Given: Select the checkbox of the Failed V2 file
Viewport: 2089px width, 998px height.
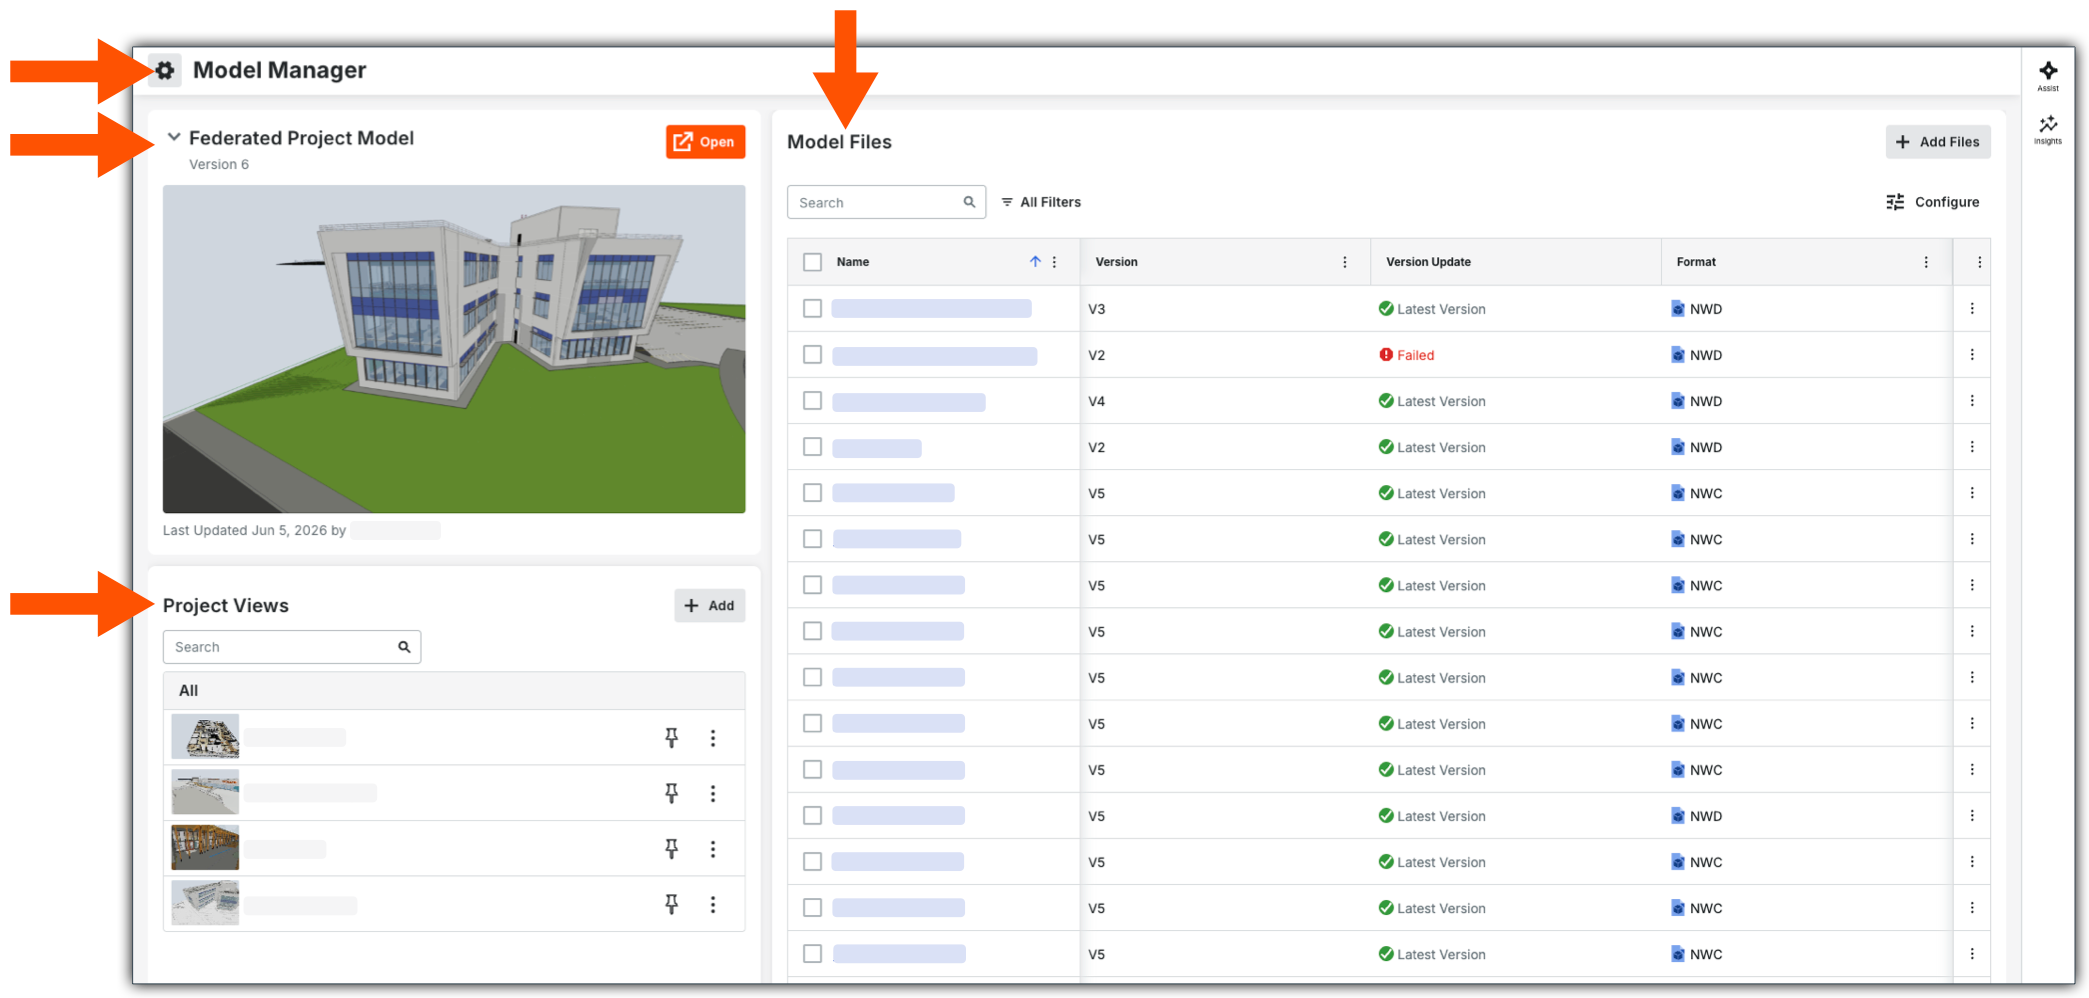Looking at the screenshot, I should [812, 355].
